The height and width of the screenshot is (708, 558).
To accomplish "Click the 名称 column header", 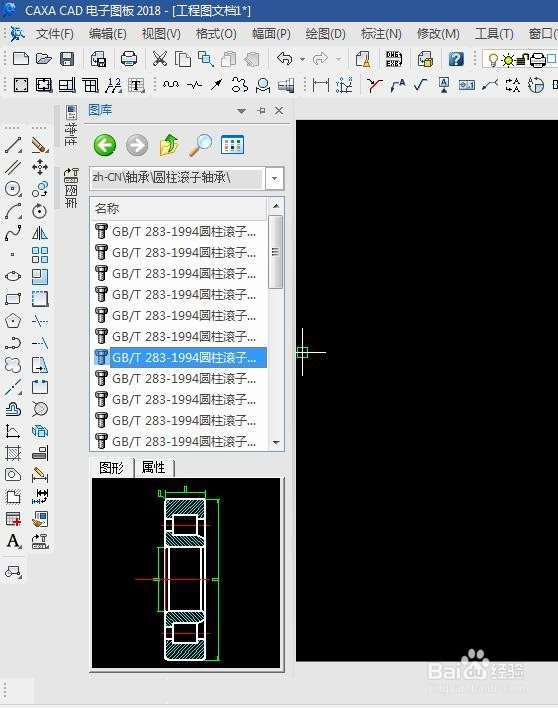I will point(179,209).
